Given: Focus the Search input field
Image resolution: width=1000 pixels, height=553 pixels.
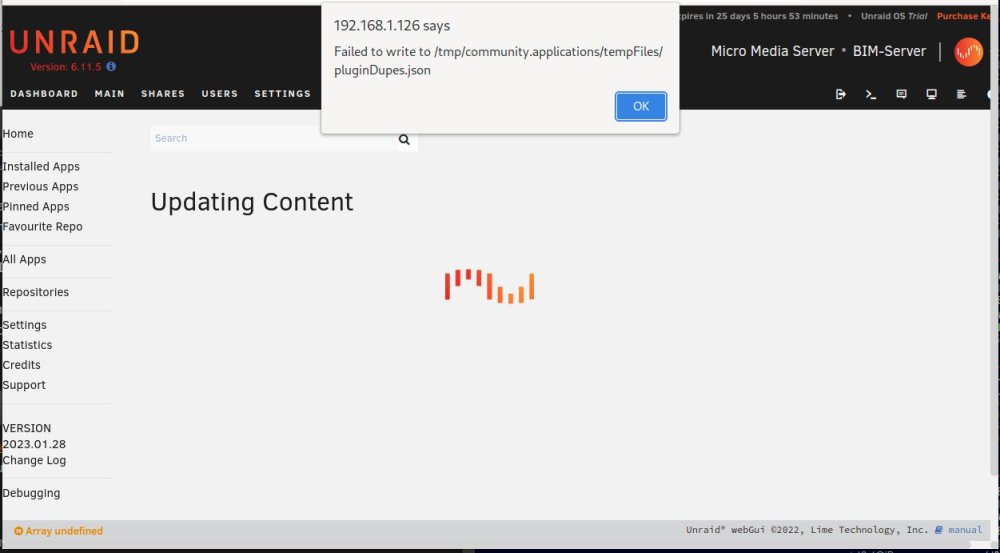Looking at the screenshot, I should [x=274, y=138].
